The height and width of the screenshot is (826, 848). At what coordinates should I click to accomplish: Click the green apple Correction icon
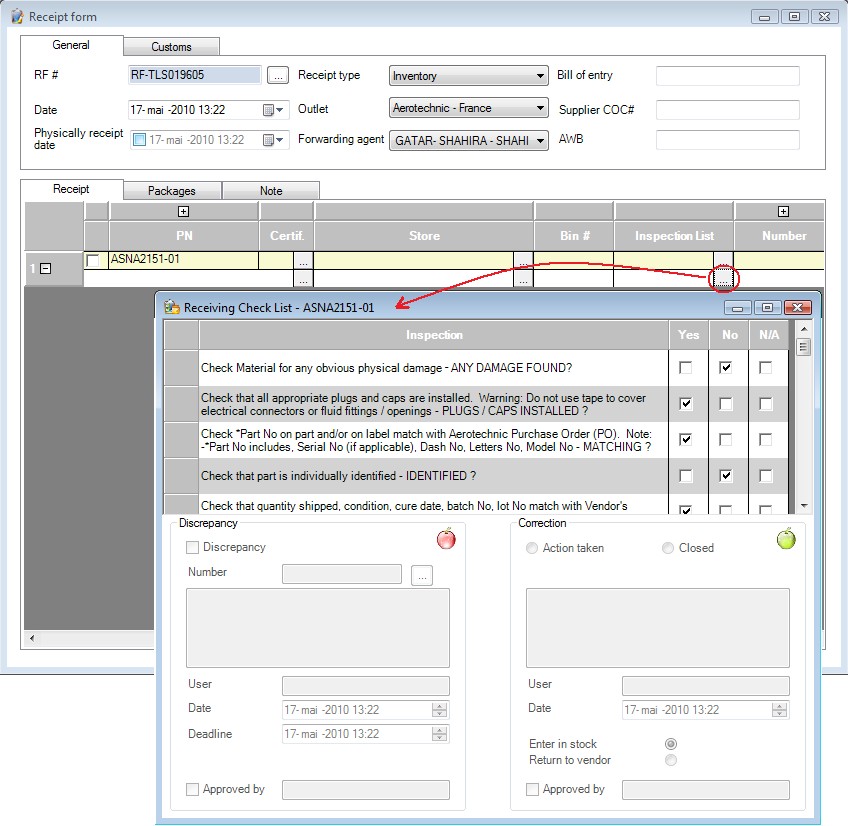tap(786, 540)
